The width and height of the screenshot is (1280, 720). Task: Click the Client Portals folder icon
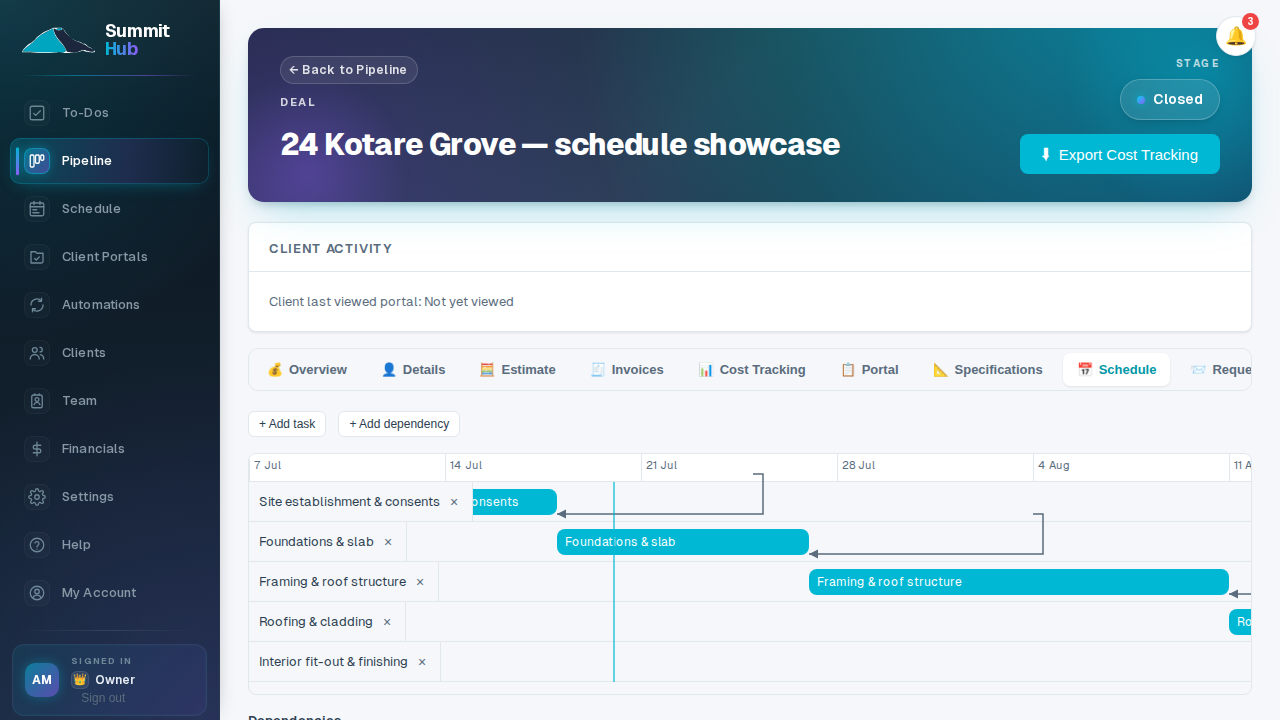[37, 257]
